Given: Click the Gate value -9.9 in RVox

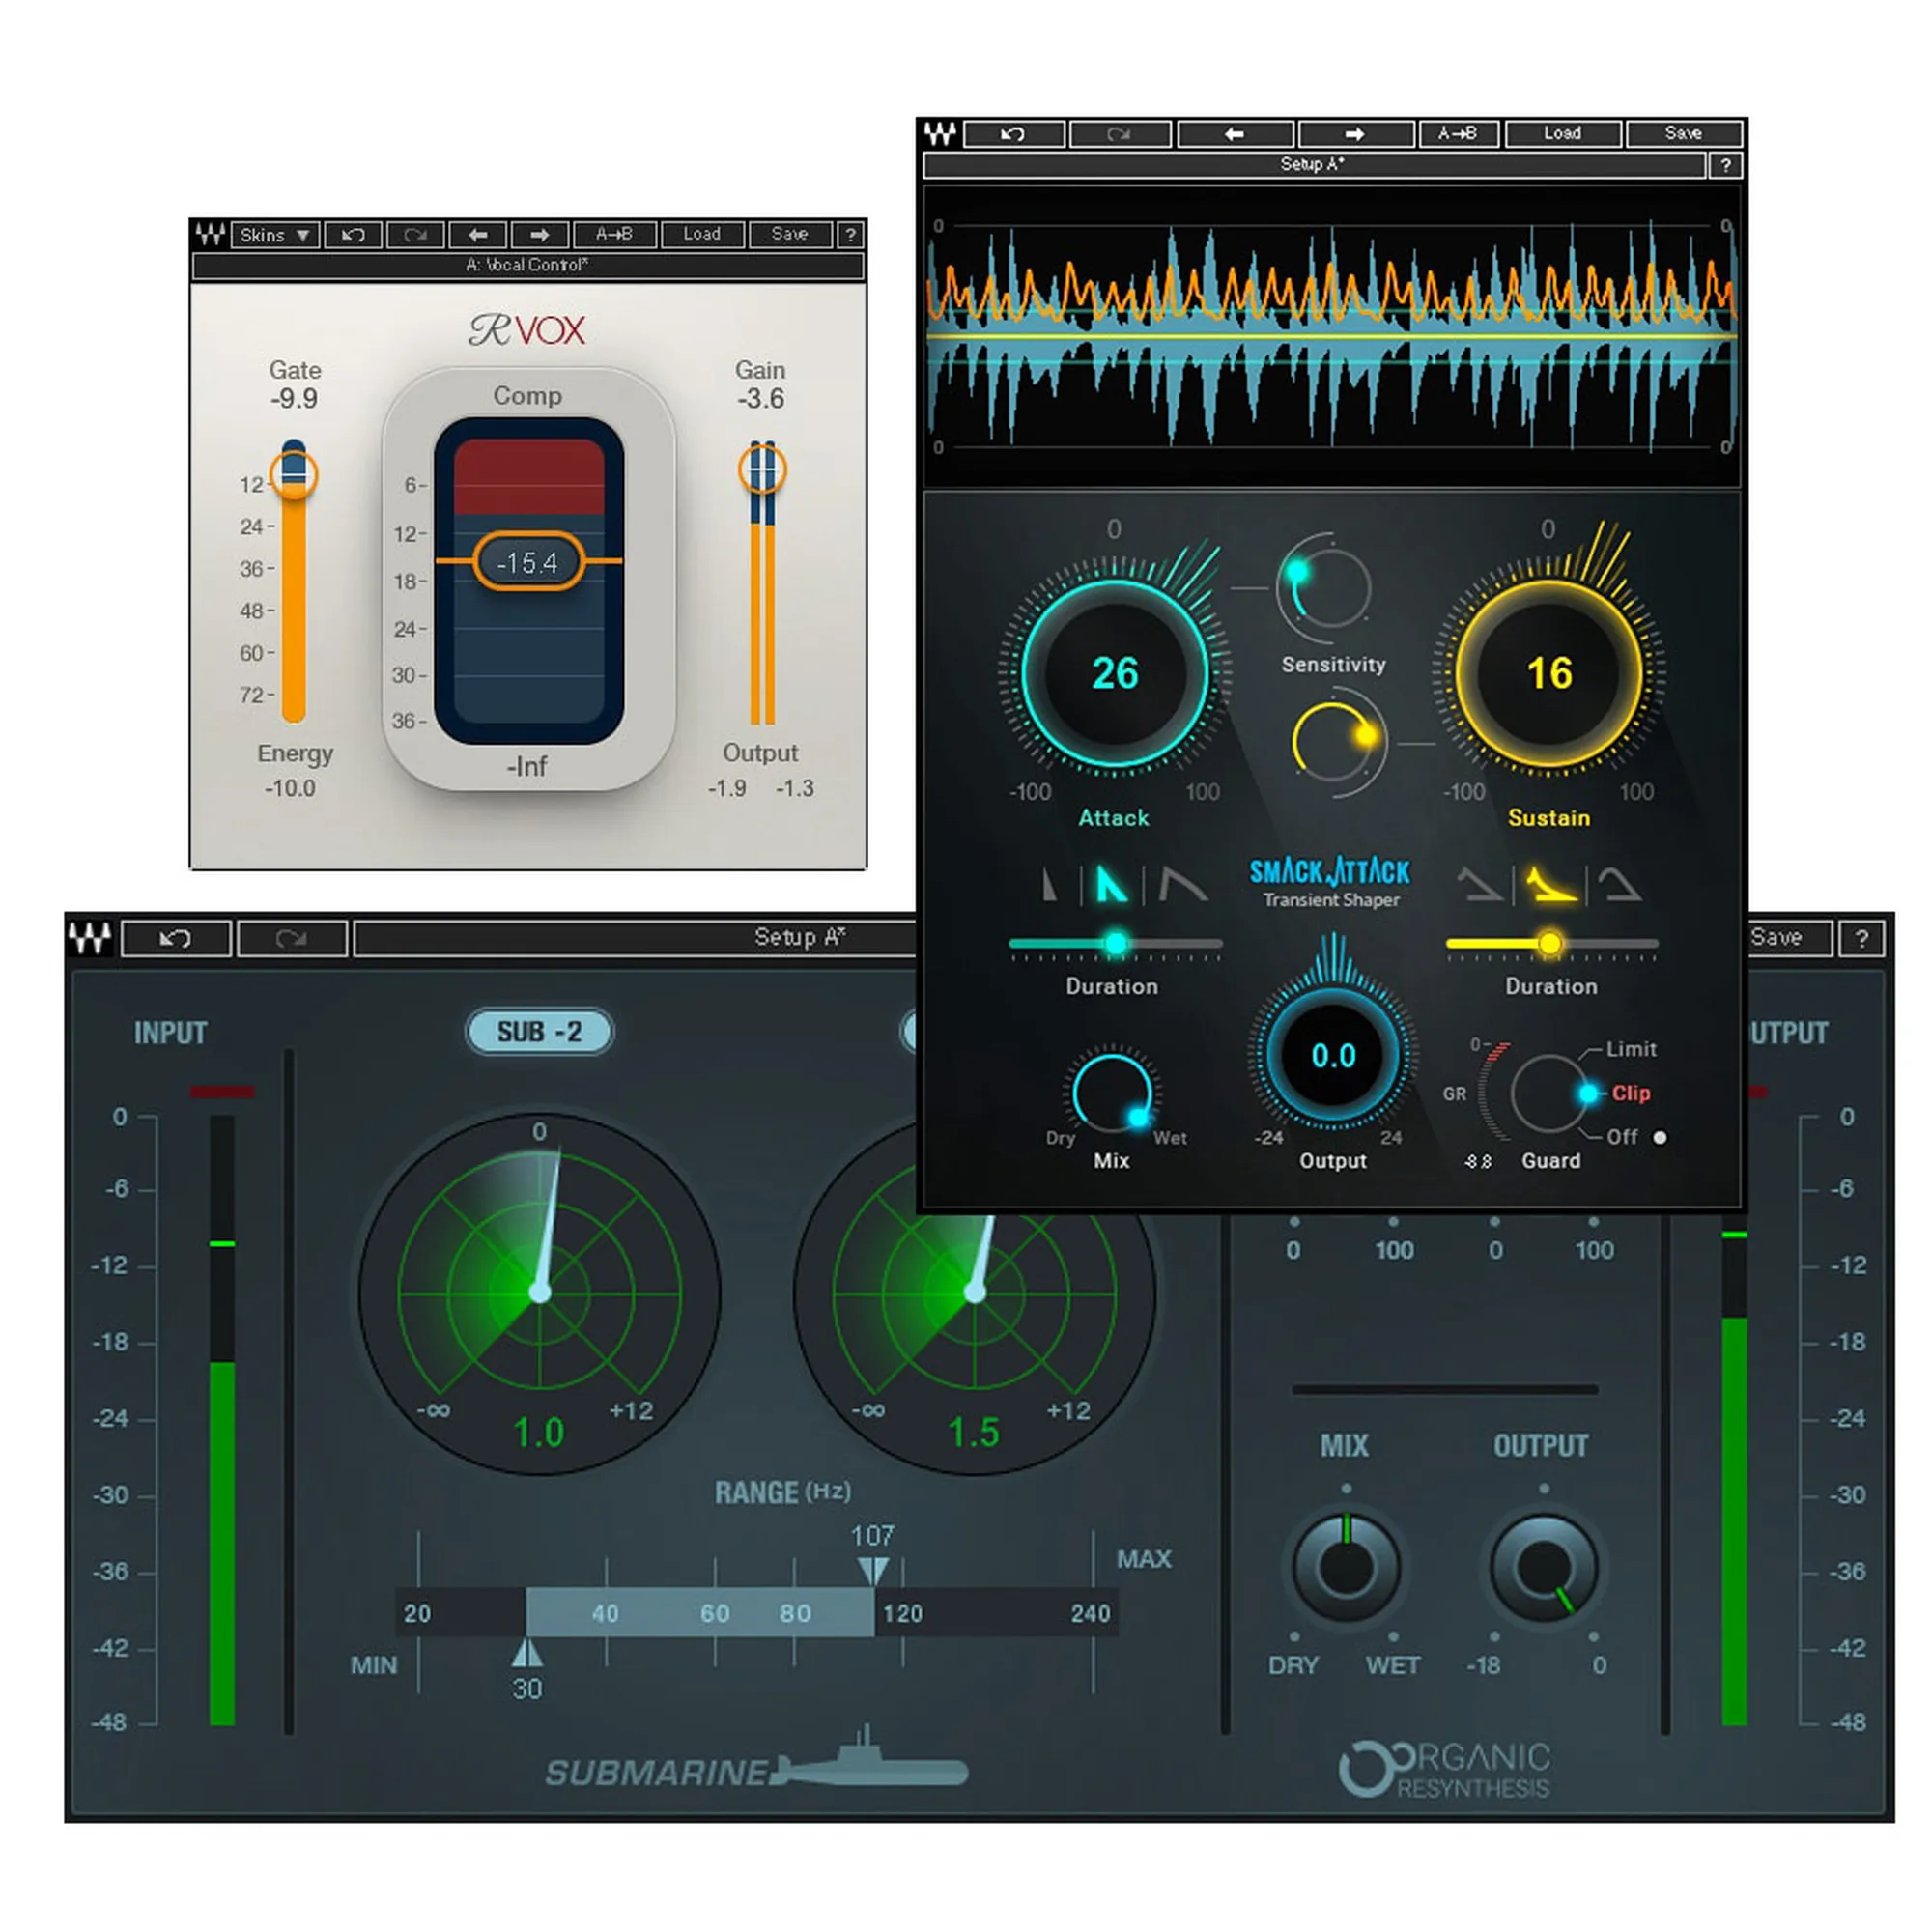Looking at the screenshot, I should 294,399.
